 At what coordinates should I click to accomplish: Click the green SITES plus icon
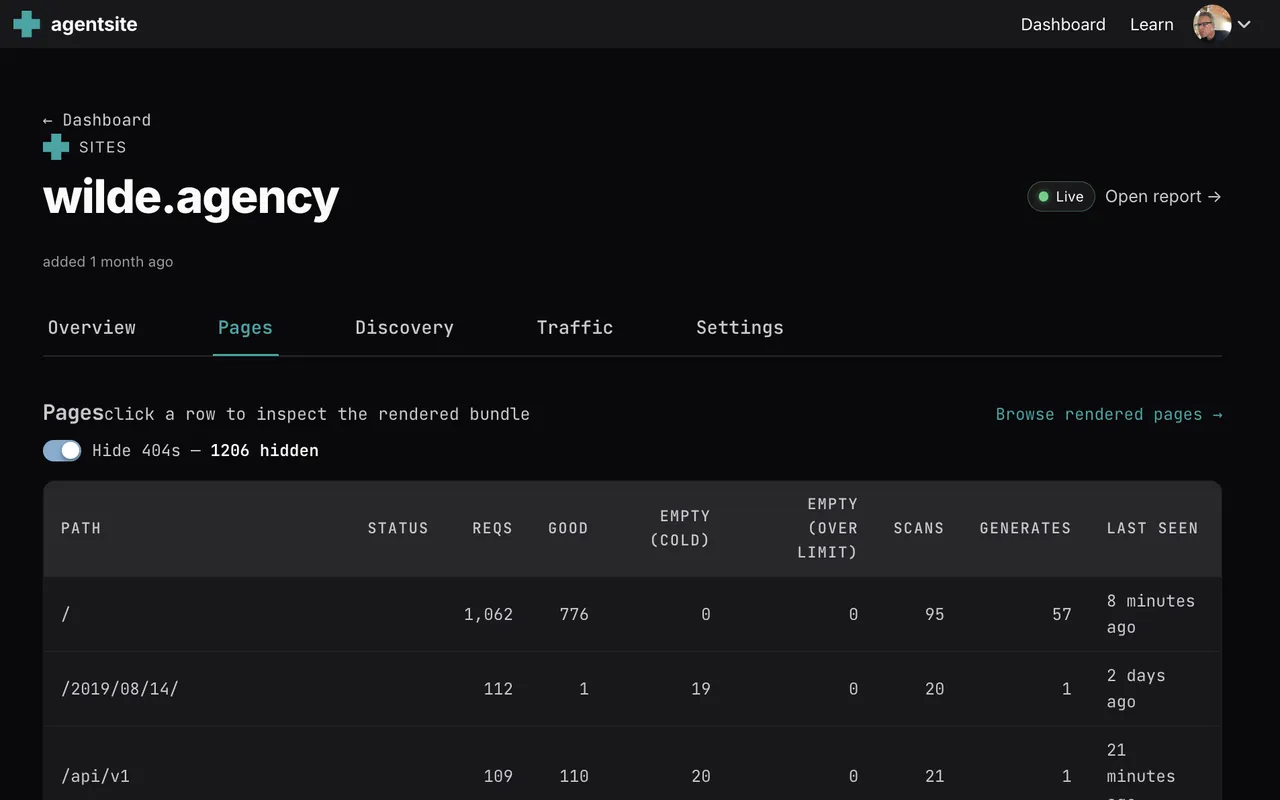[x=56, y=147]
